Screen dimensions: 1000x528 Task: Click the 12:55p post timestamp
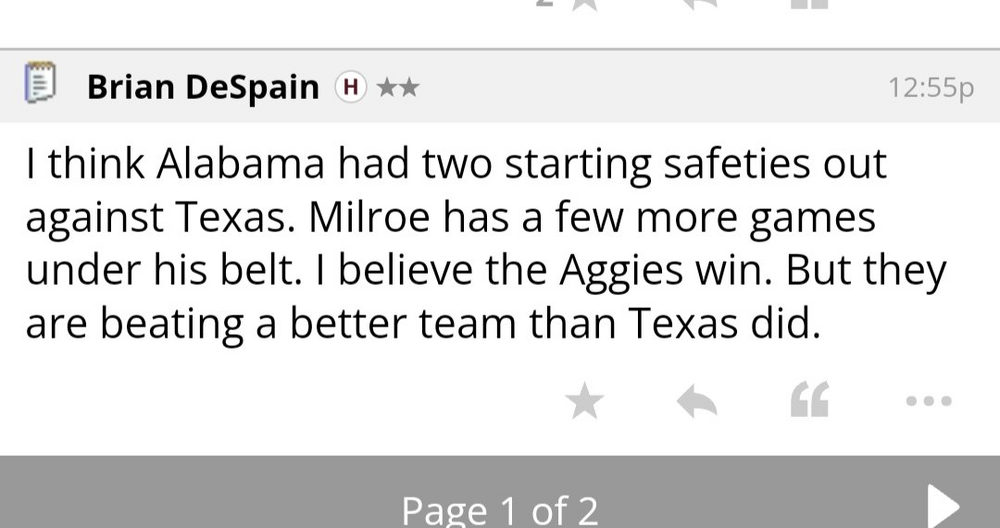click(x=930, y=88)
